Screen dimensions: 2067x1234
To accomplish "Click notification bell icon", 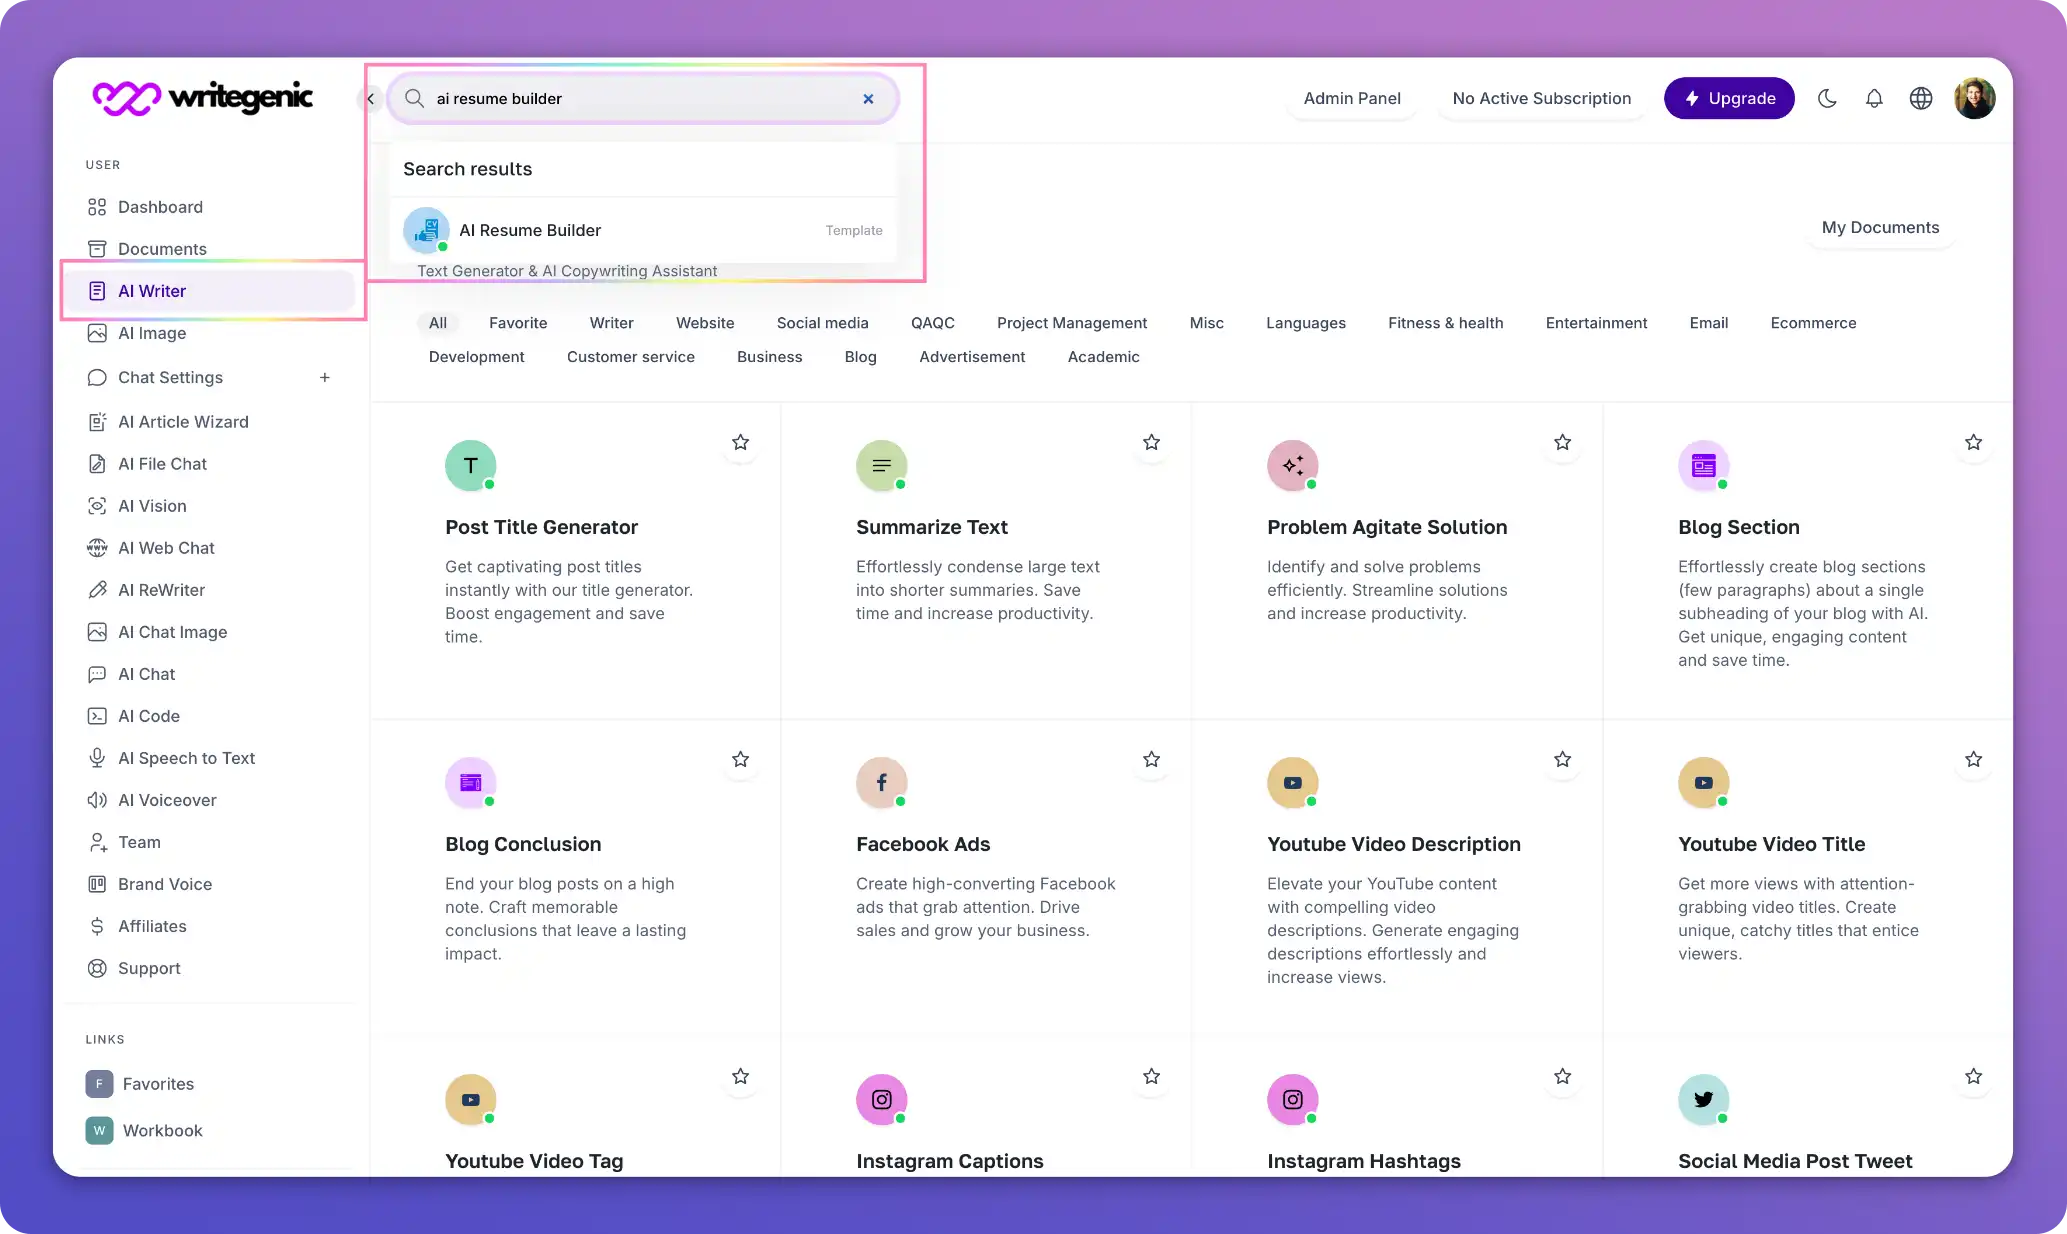I will point(1875,98).
